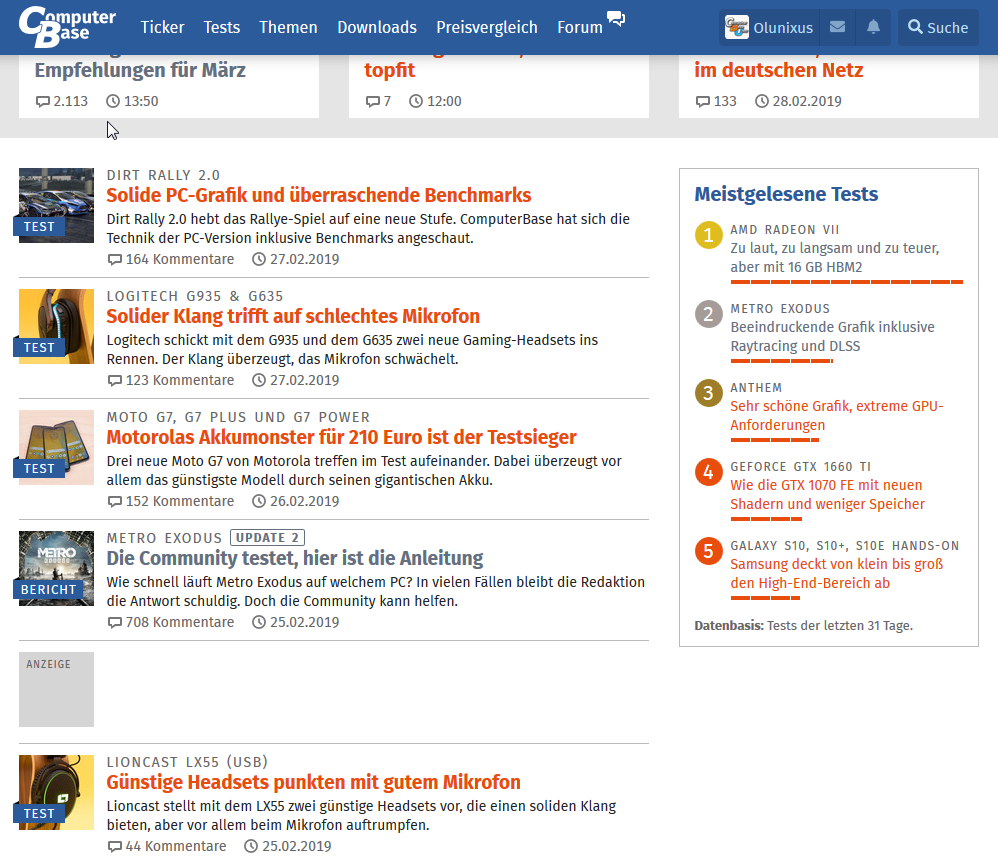This screenshot has height=859, width=998.
Task: Click comment icon beside 123 Kommentare
Action: (x=115, y=381)
